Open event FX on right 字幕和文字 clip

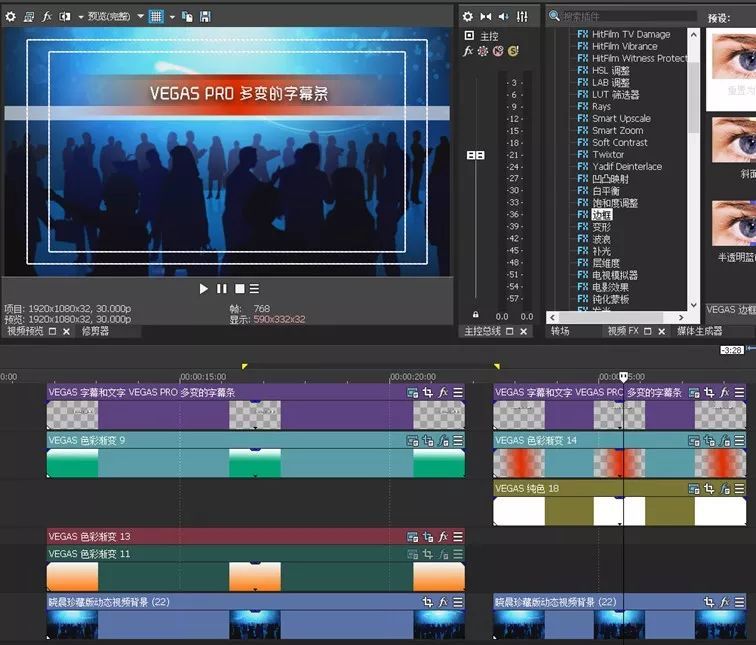coord(725,392)
